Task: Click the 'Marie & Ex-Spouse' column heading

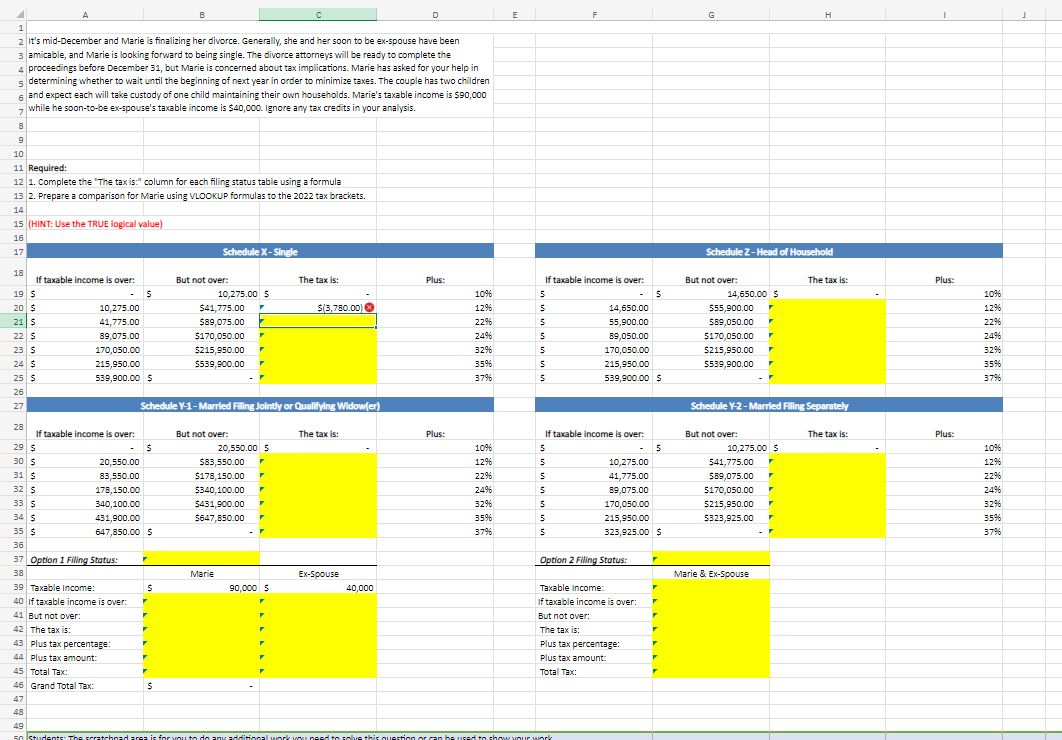Action: pyautogui.click(x=711, y=573)
